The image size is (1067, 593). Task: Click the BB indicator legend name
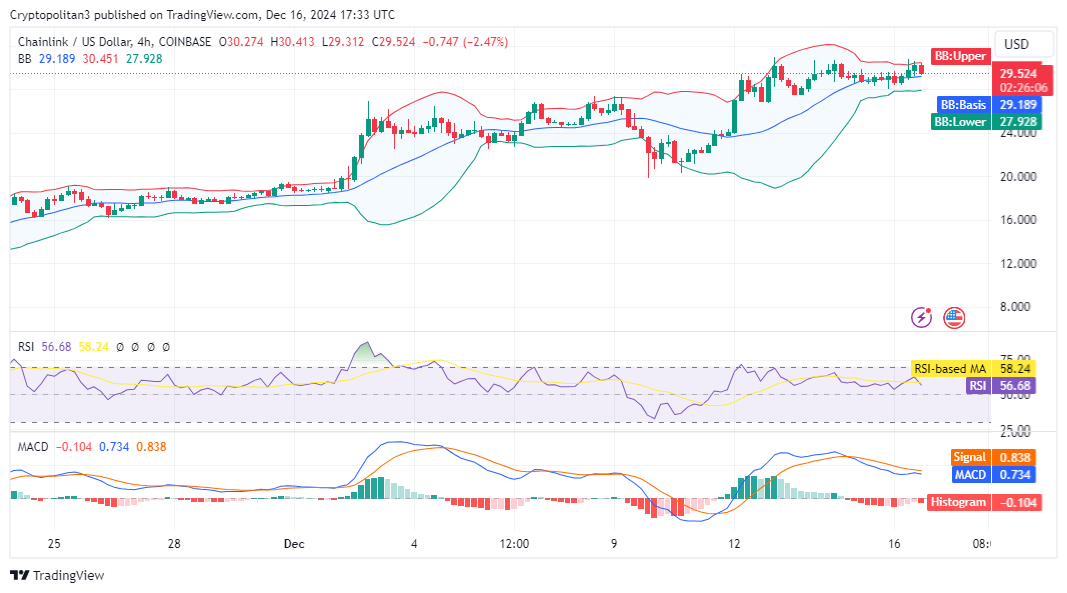[x=24, y=59]
